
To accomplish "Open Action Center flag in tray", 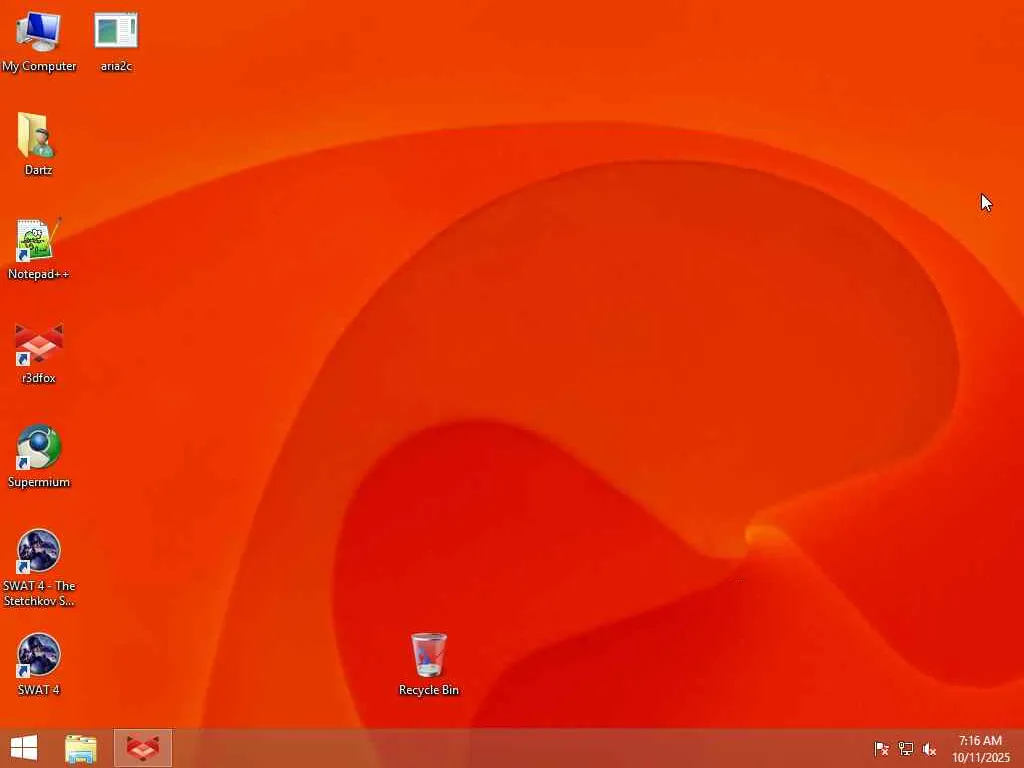I will (881, 748).
